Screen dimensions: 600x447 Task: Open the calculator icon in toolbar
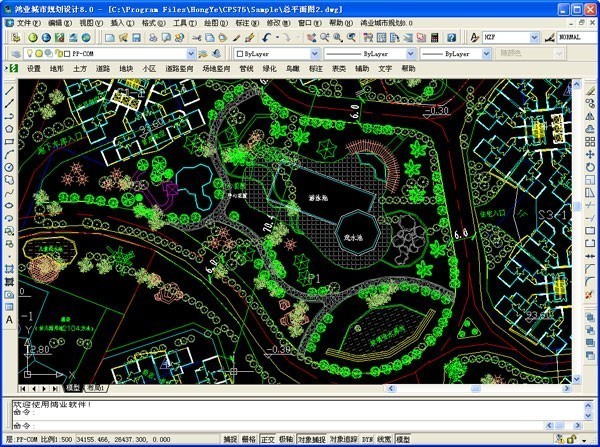coord(434,38)
